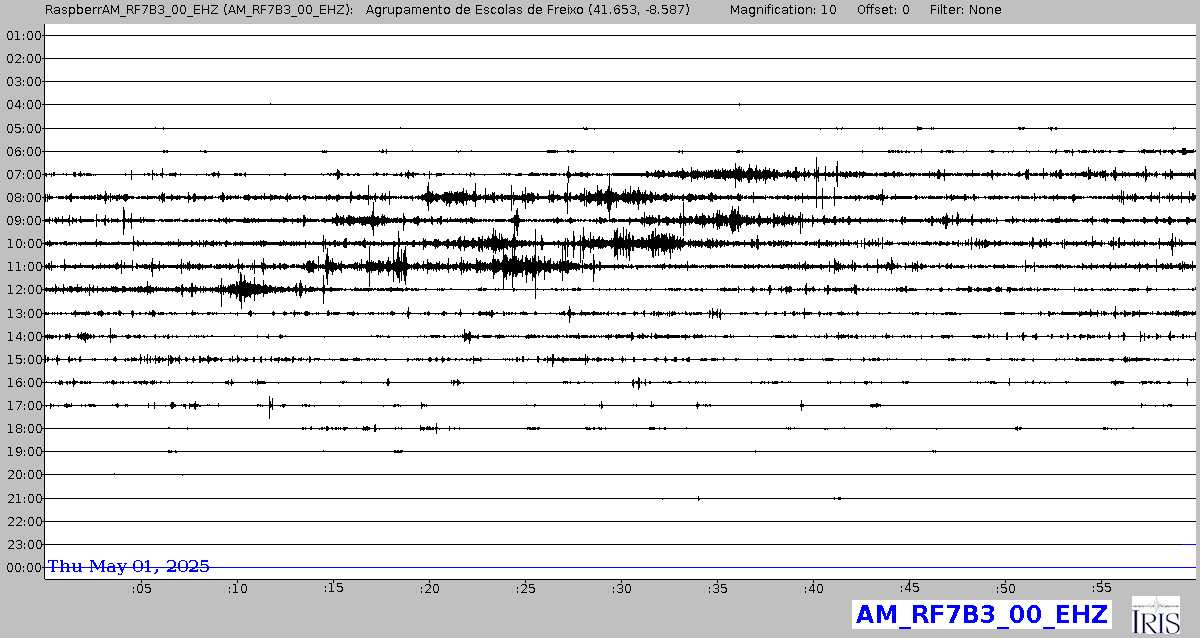
Task: Click the 15:00 hour label
Action: [x=24, y=359]
